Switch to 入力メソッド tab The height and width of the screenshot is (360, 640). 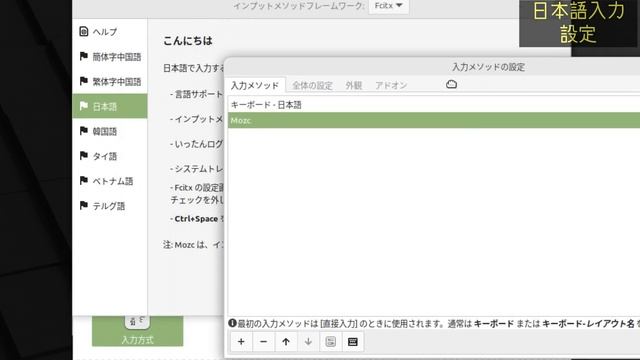click(255, 85)
